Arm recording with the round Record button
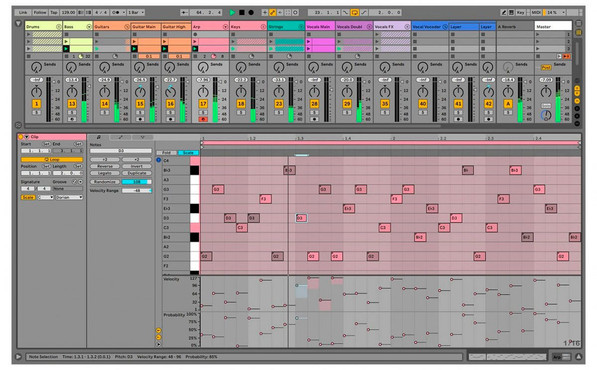The width and height of the screenshot is (597, 370). point(251,13)
